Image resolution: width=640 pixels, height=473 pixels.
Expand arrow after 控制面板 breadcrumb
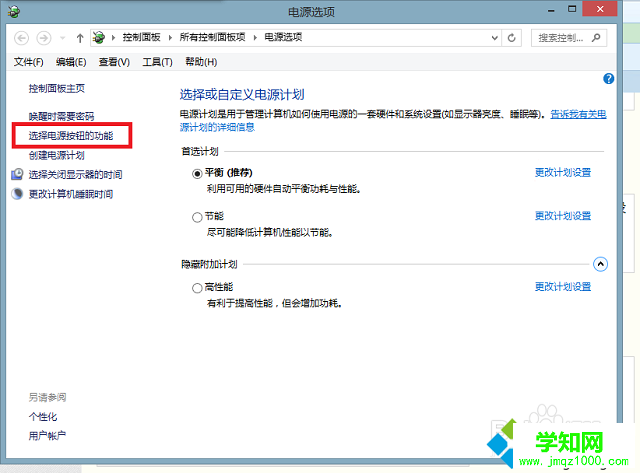tap(170, 38)
